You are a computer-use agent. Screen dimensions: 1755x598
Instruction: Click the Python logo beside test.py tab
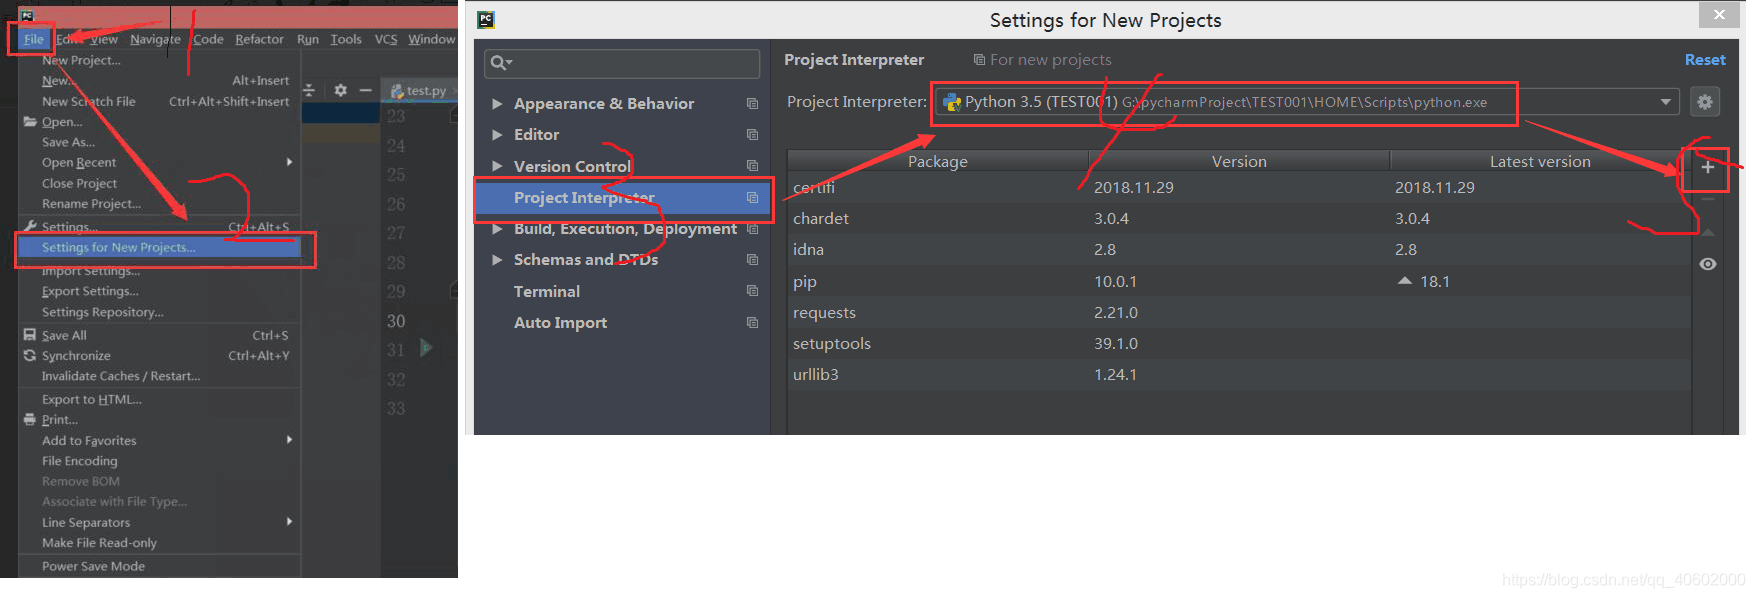click(399, 90)
